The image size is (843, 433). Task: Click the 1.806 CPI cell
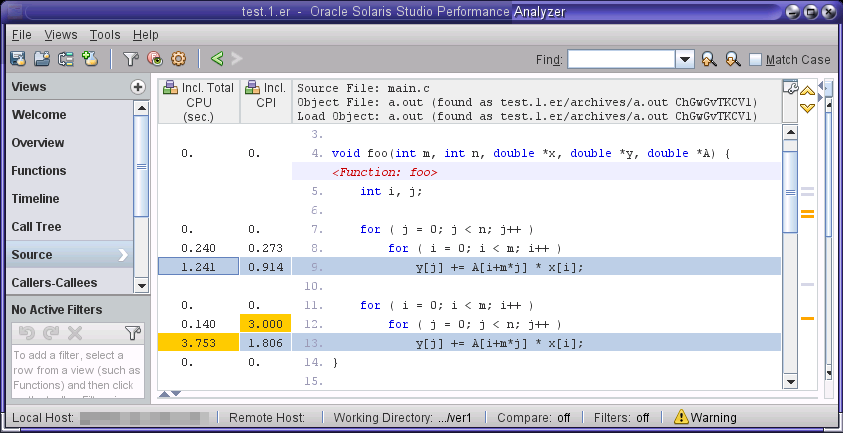[266, 343]
